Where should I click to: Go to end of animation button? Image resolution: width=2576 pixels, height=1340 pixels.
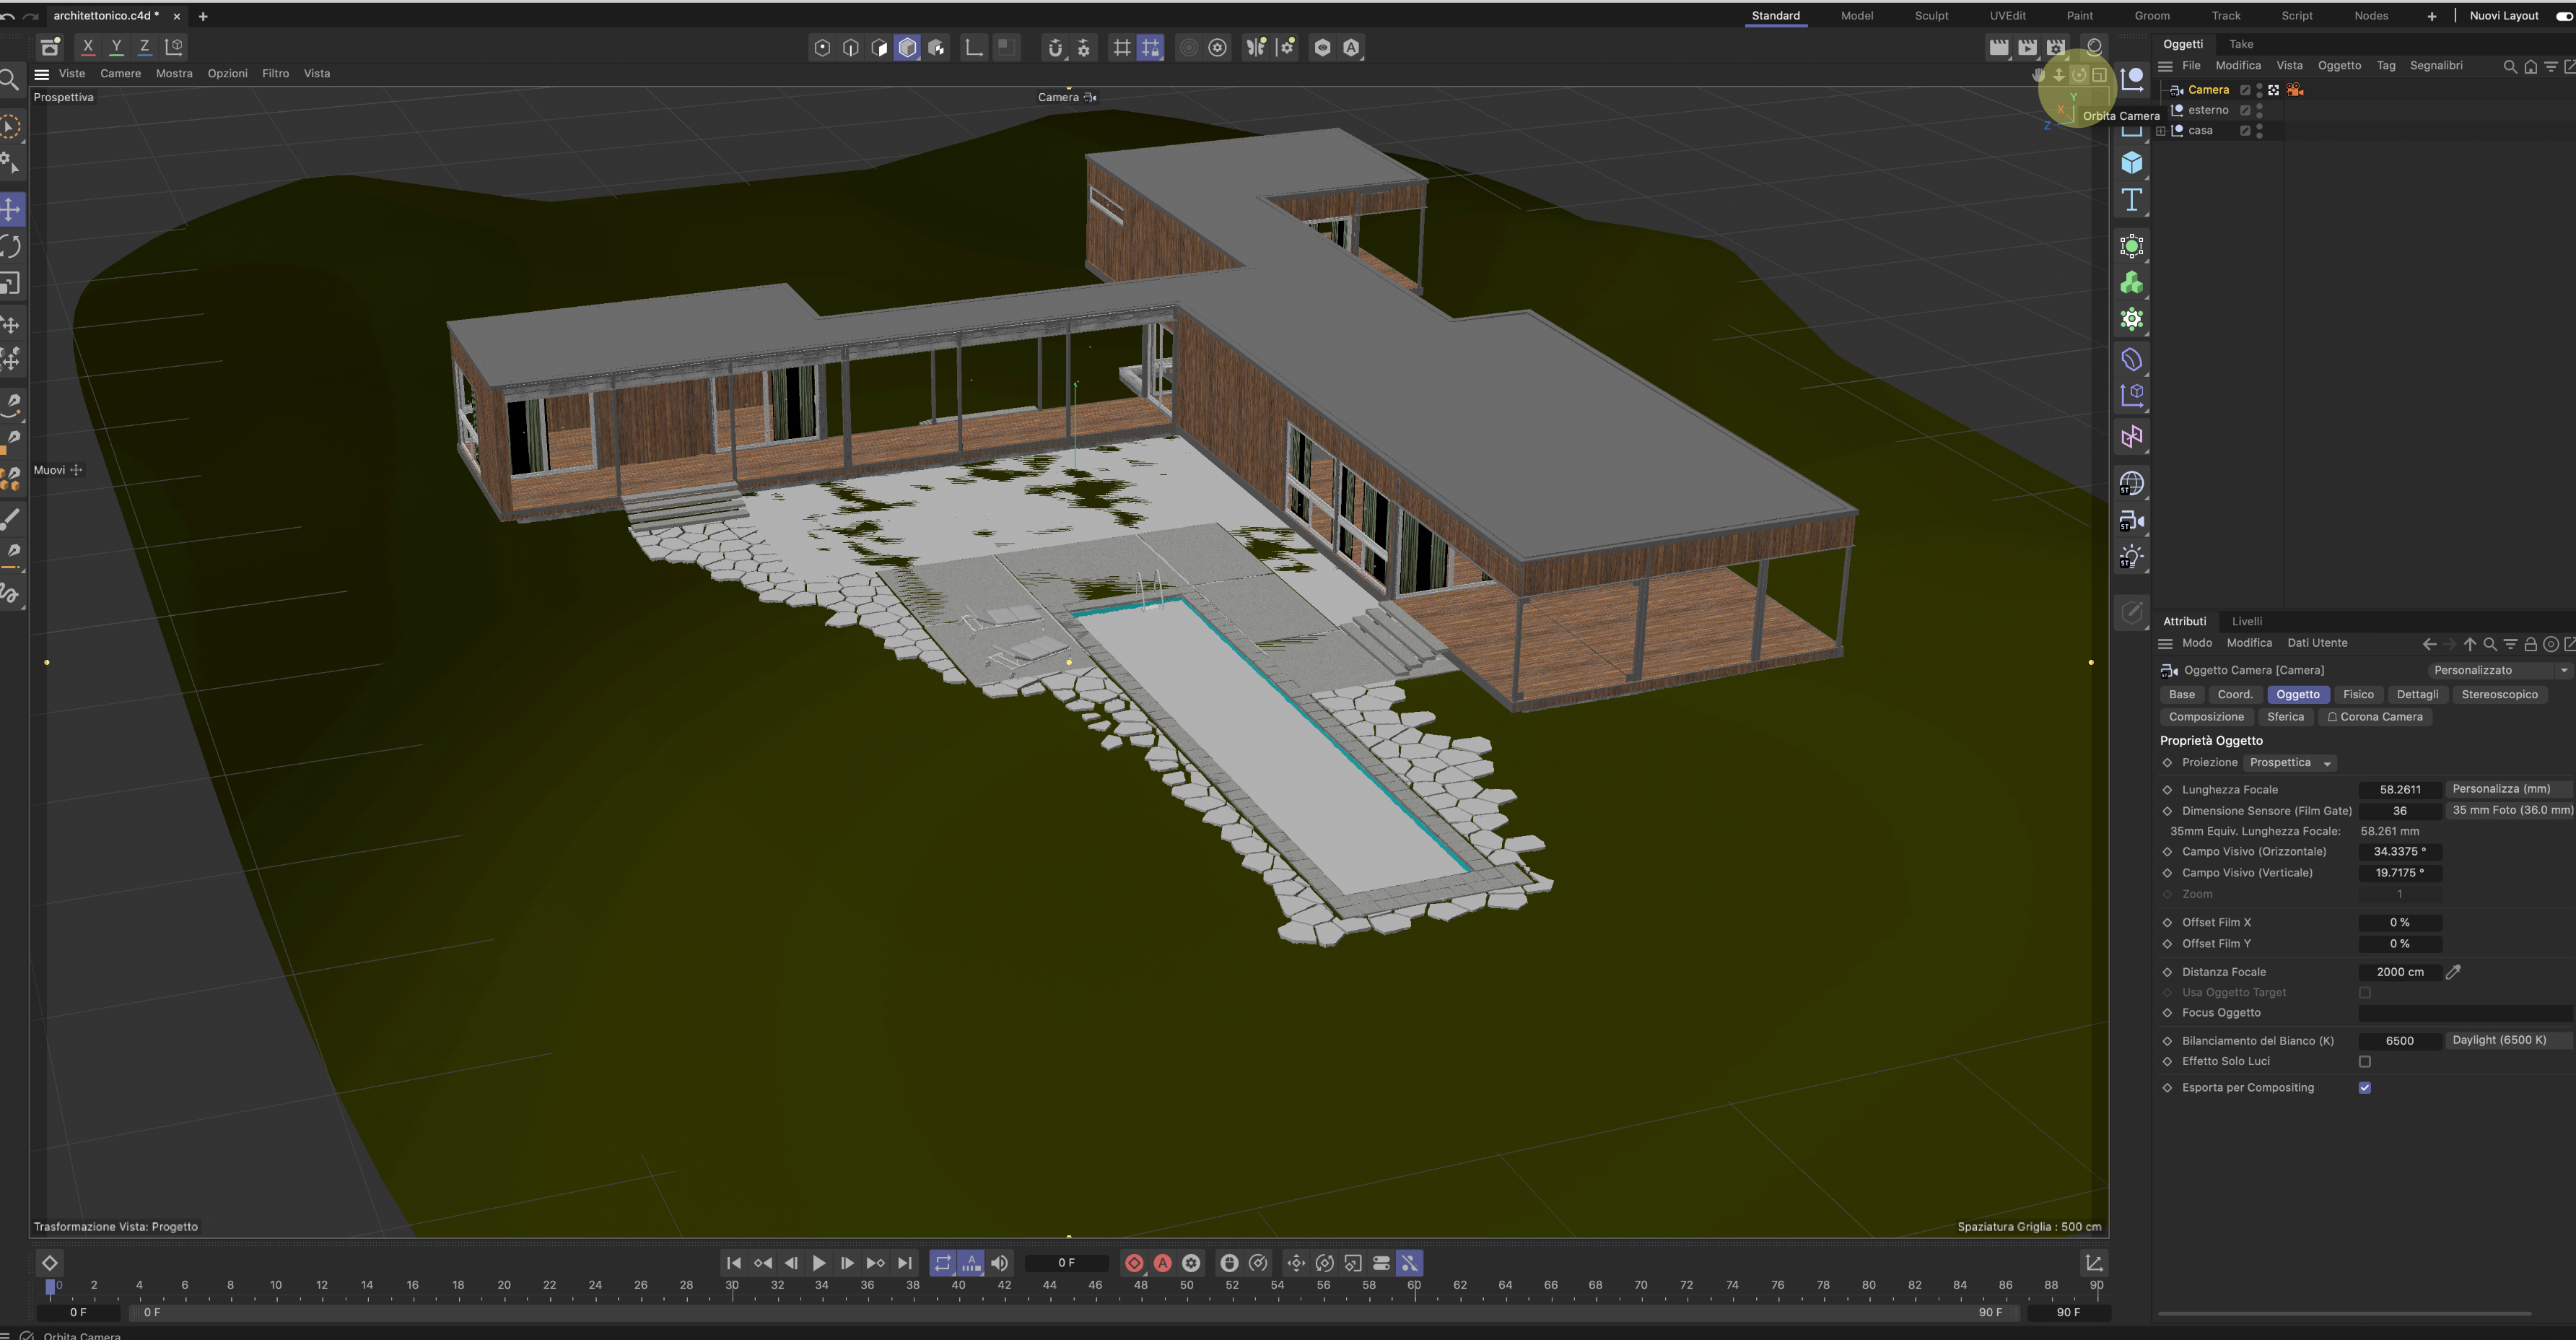[x=905, y=1263]
